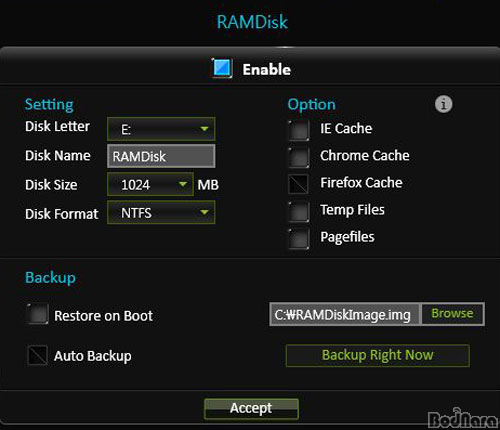Click the Browse button

tap(452, 314)
